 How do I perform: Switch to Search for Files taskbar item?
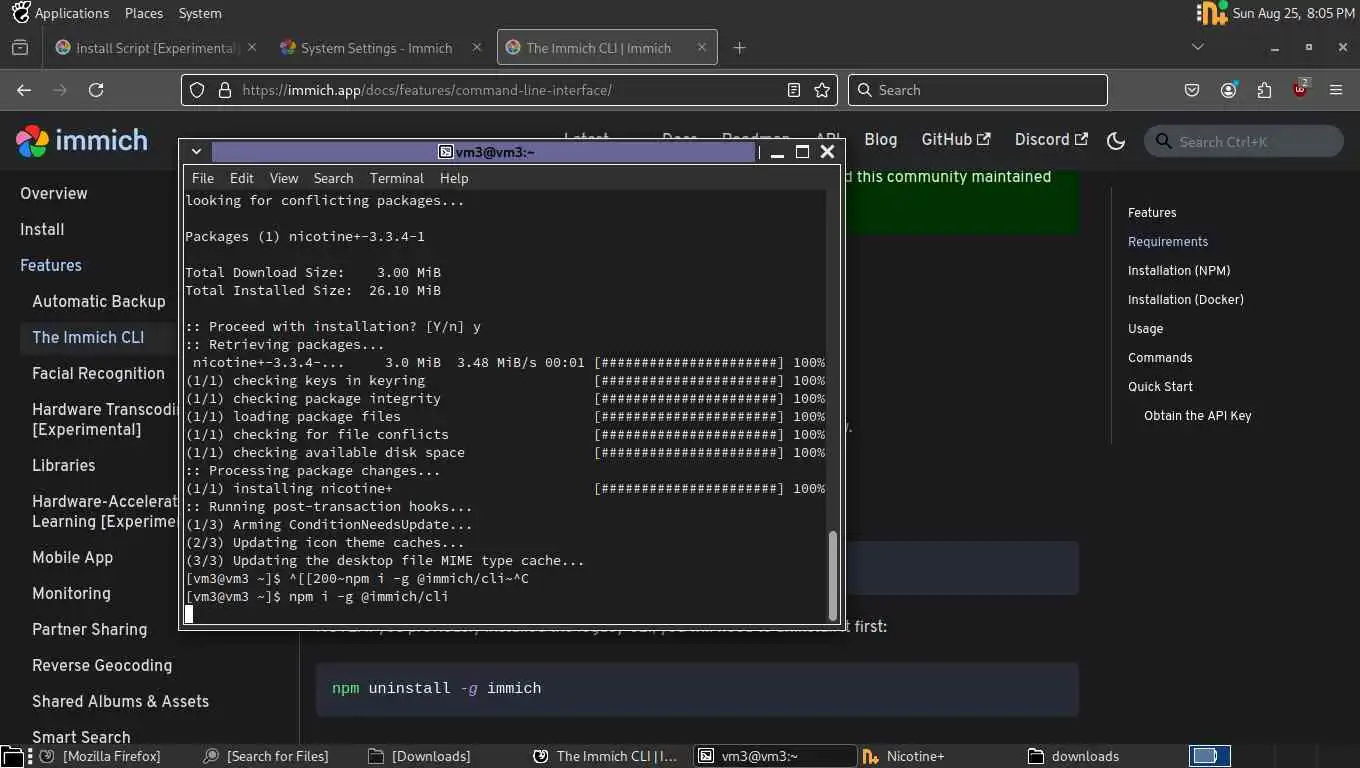266,756
